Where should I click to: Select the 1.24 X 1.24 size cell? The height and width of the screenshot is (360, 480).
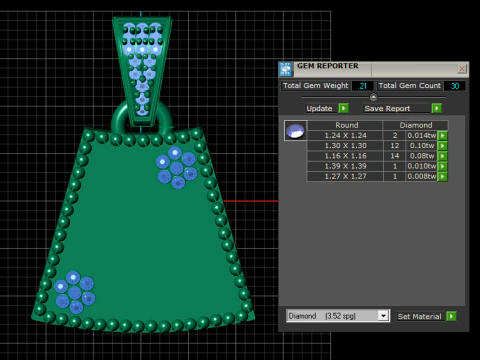point(345,136)
